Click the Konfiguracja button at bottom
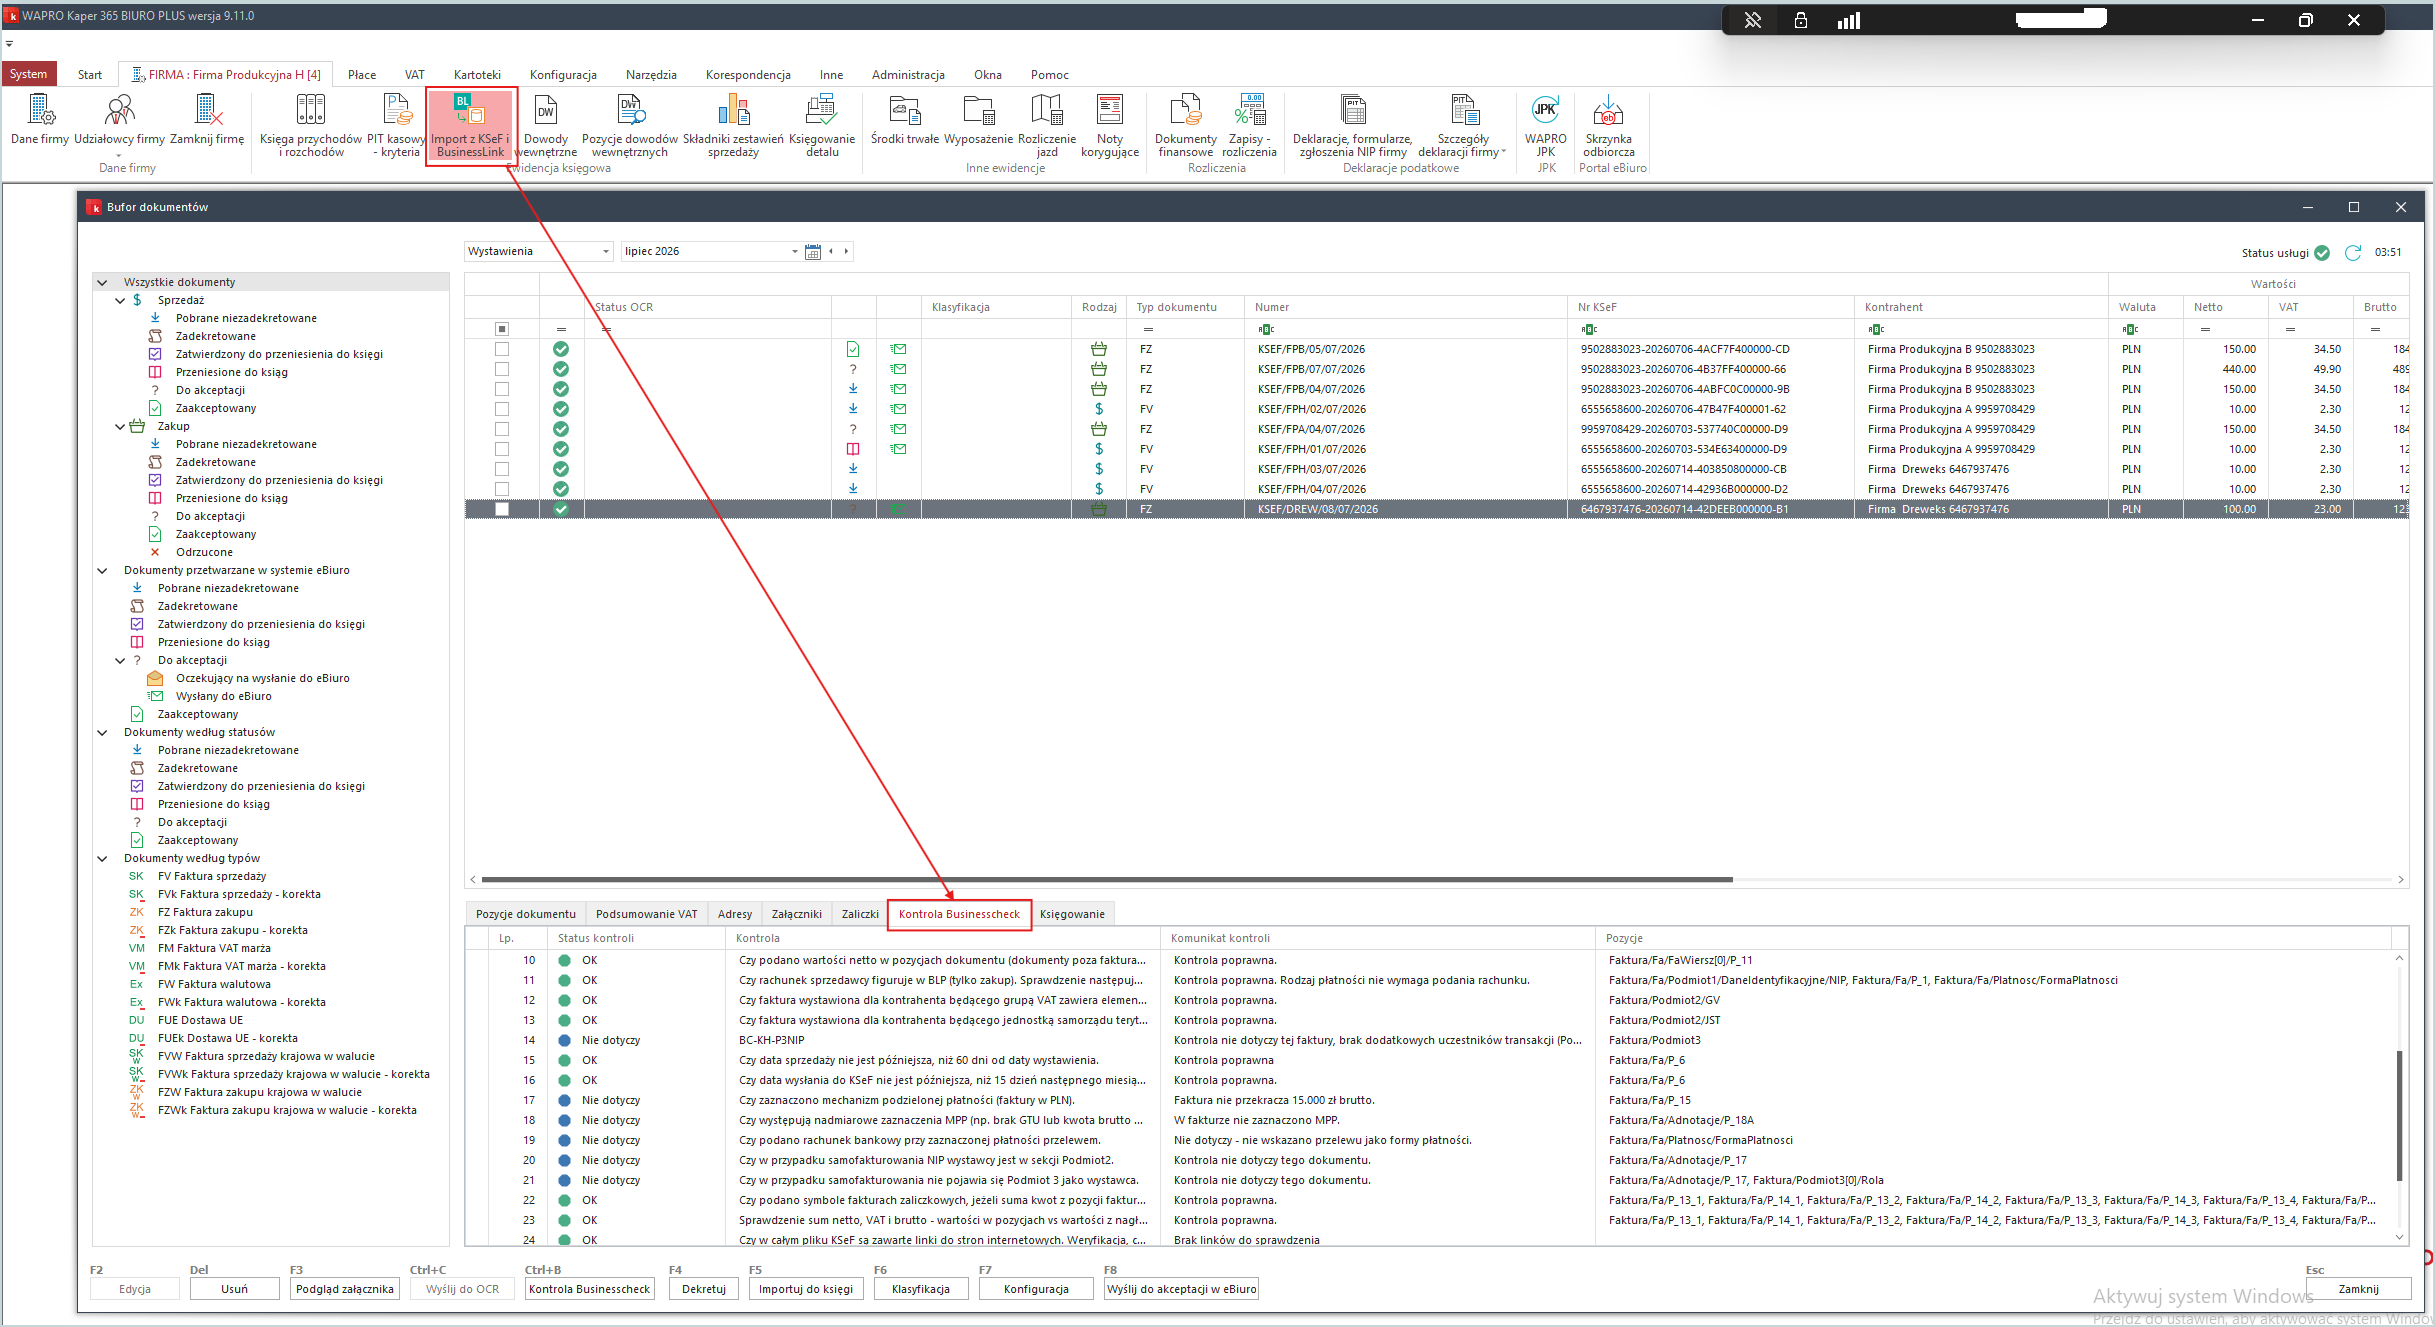Screen dimensions: 2435x1327 pyautogui.click(x=1036, y=1289)
